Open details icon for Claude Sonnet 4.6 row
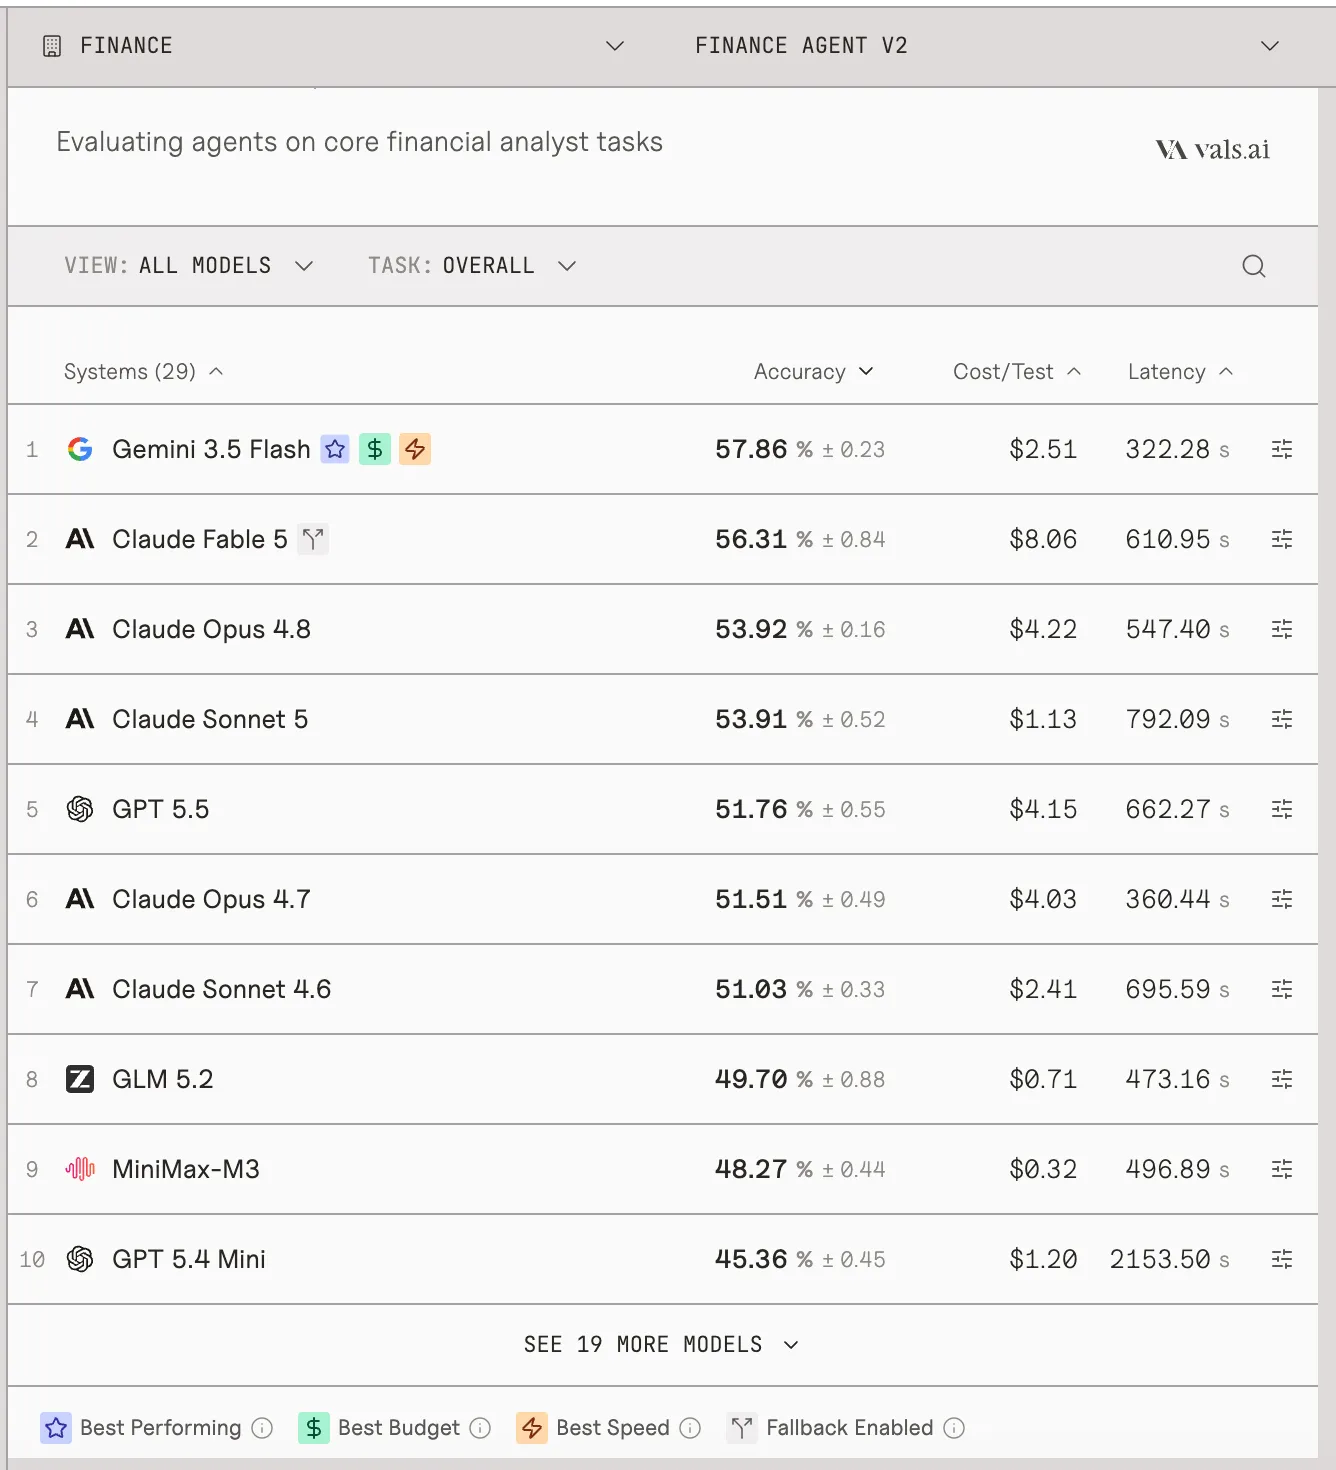Viewport: 1336px width, 1470px height. (x=1282, y=989)
